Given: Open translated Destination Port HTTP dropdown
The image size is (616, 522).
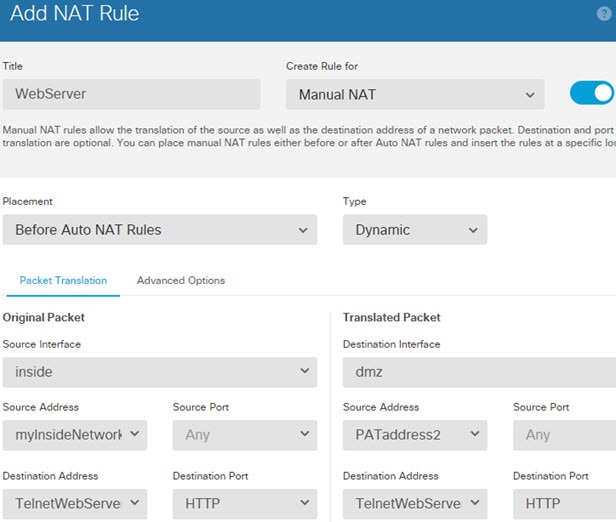Looking at the screenshot, I should [x=565, y=504].
